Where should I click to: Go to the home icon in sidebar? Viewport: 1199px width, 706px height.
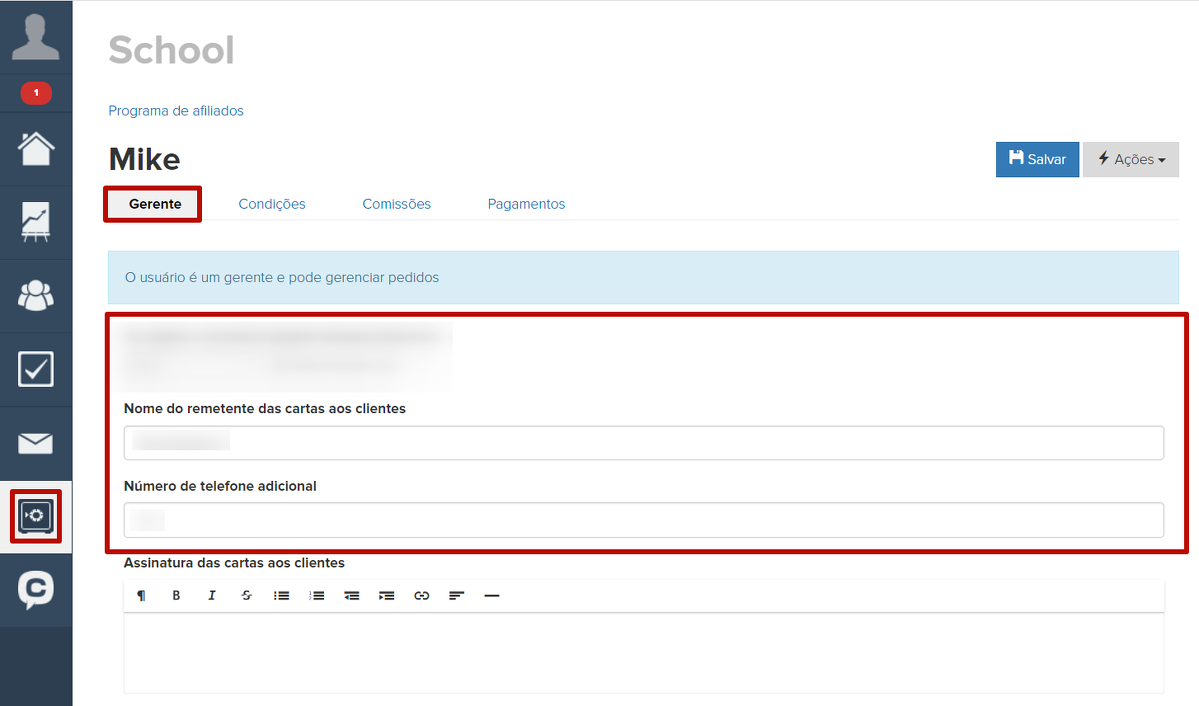36,149
